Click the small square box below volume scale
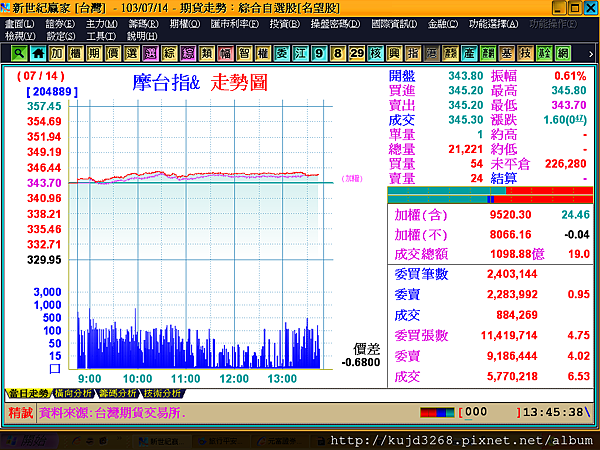This screenshot has height=450, width=600. coord(55,368)
